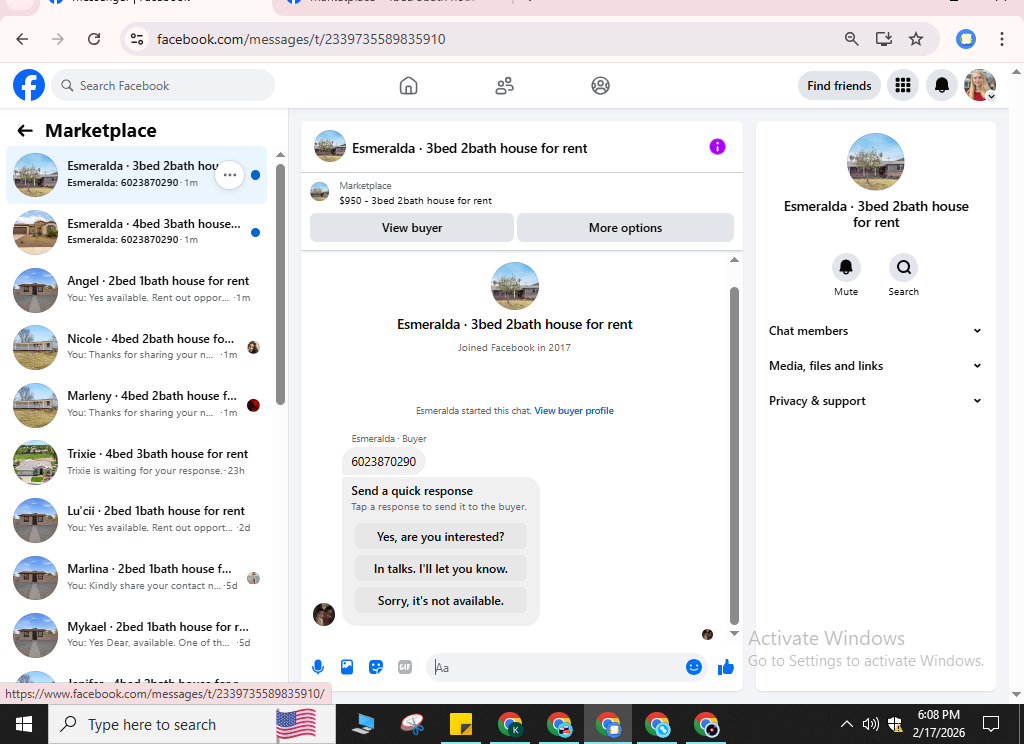
Task: Choose a GIF with the GIF icon
Action: pos(405,667)
